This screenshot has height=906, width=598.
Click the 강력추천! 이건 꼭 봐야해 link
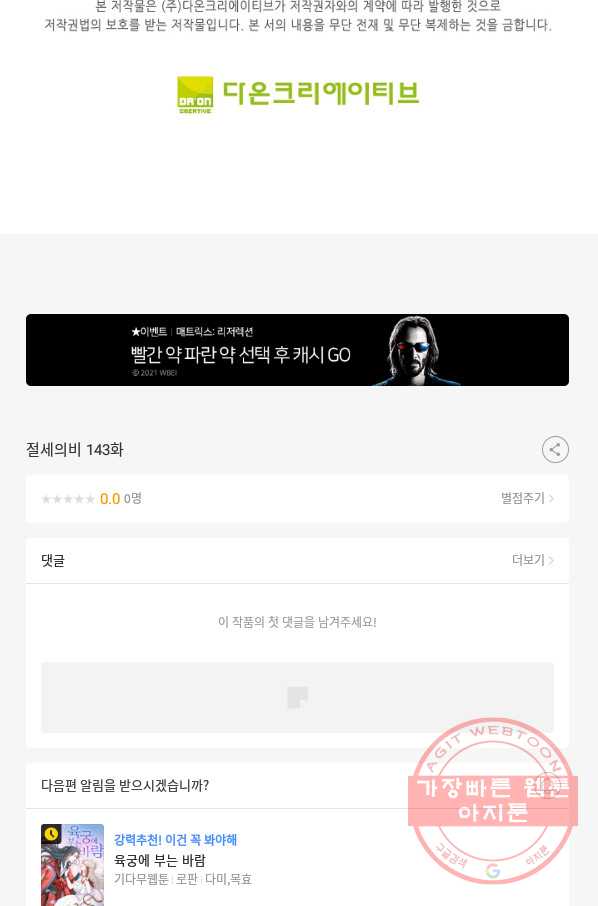point(176,840)
